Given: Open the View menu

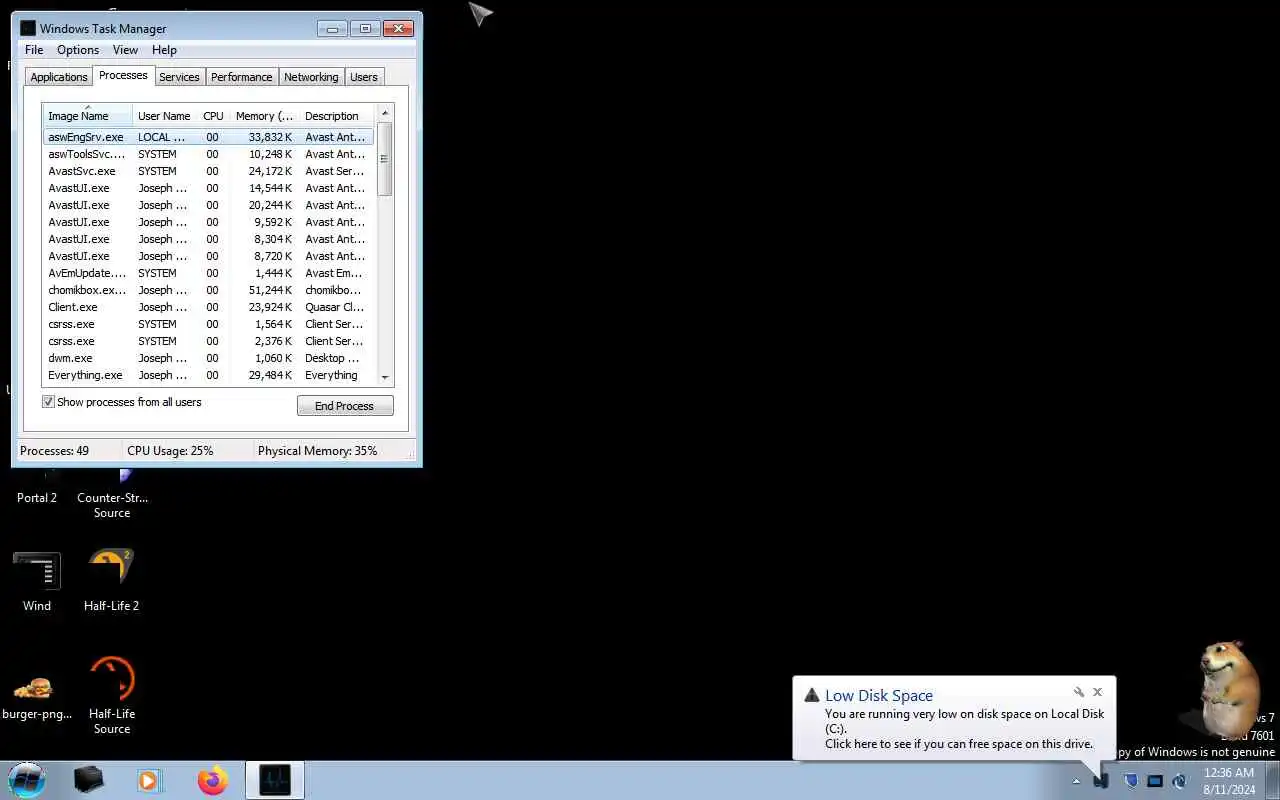Looking at the screenshot, I should [125, 50].
